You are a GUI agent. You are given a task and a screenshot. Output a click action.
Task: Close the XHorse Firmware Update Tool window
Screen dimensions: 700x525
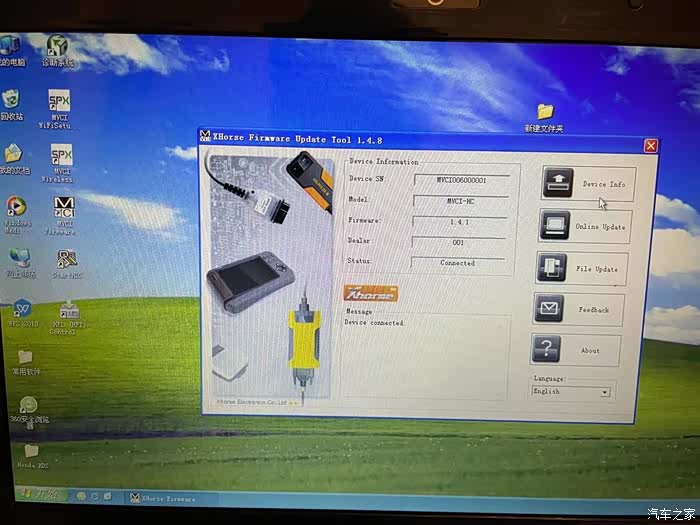(x=651, y=146)
